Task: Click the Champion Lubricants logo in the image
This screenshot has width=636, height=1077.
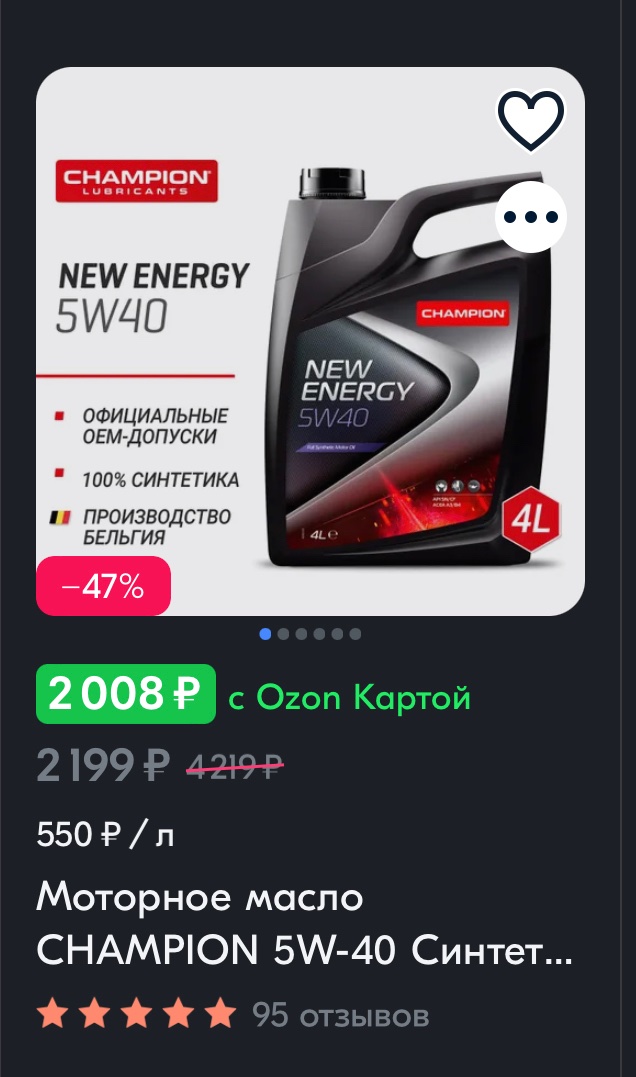Action: click(x=137, y=181)
